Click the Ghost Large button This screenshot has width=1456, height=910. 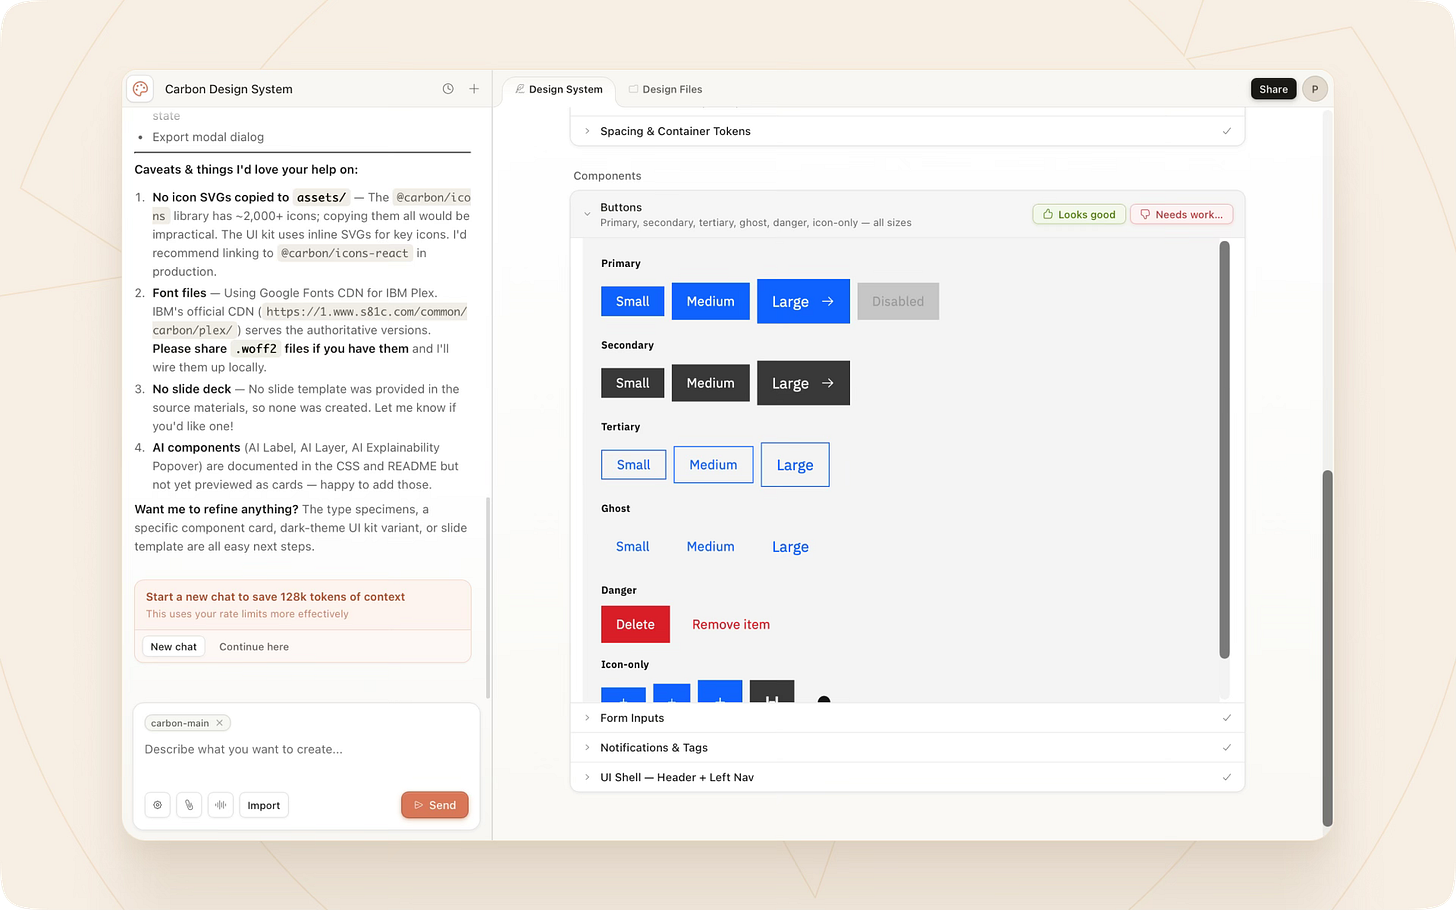point(790,547)
